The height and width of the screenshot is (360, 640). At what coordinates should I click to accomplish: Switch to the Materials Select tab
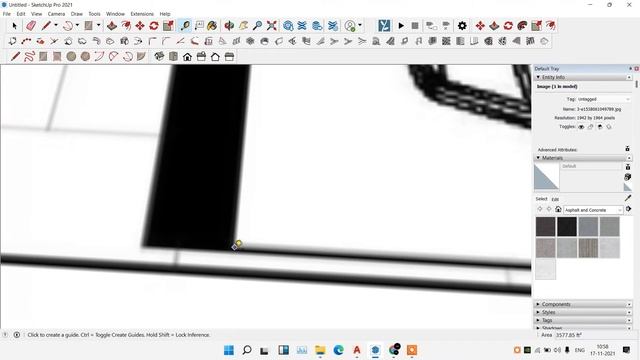click(x=541, y=199)
